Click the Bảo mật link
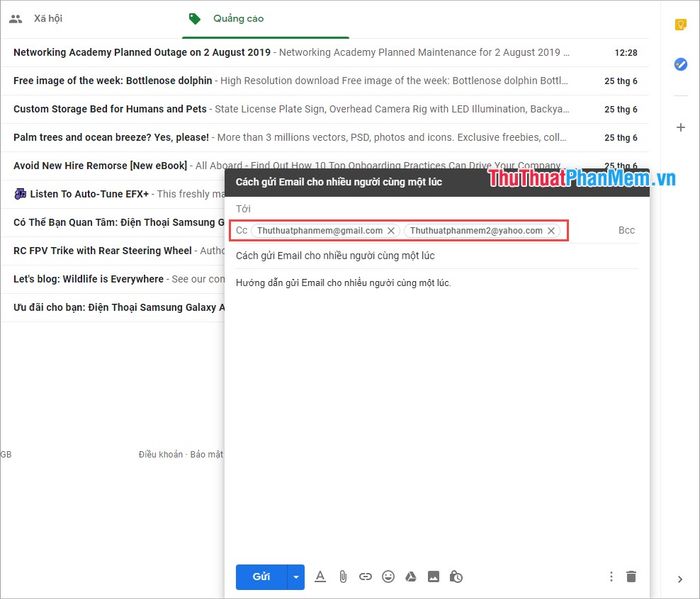700x599 pixels. click(206, 454)
